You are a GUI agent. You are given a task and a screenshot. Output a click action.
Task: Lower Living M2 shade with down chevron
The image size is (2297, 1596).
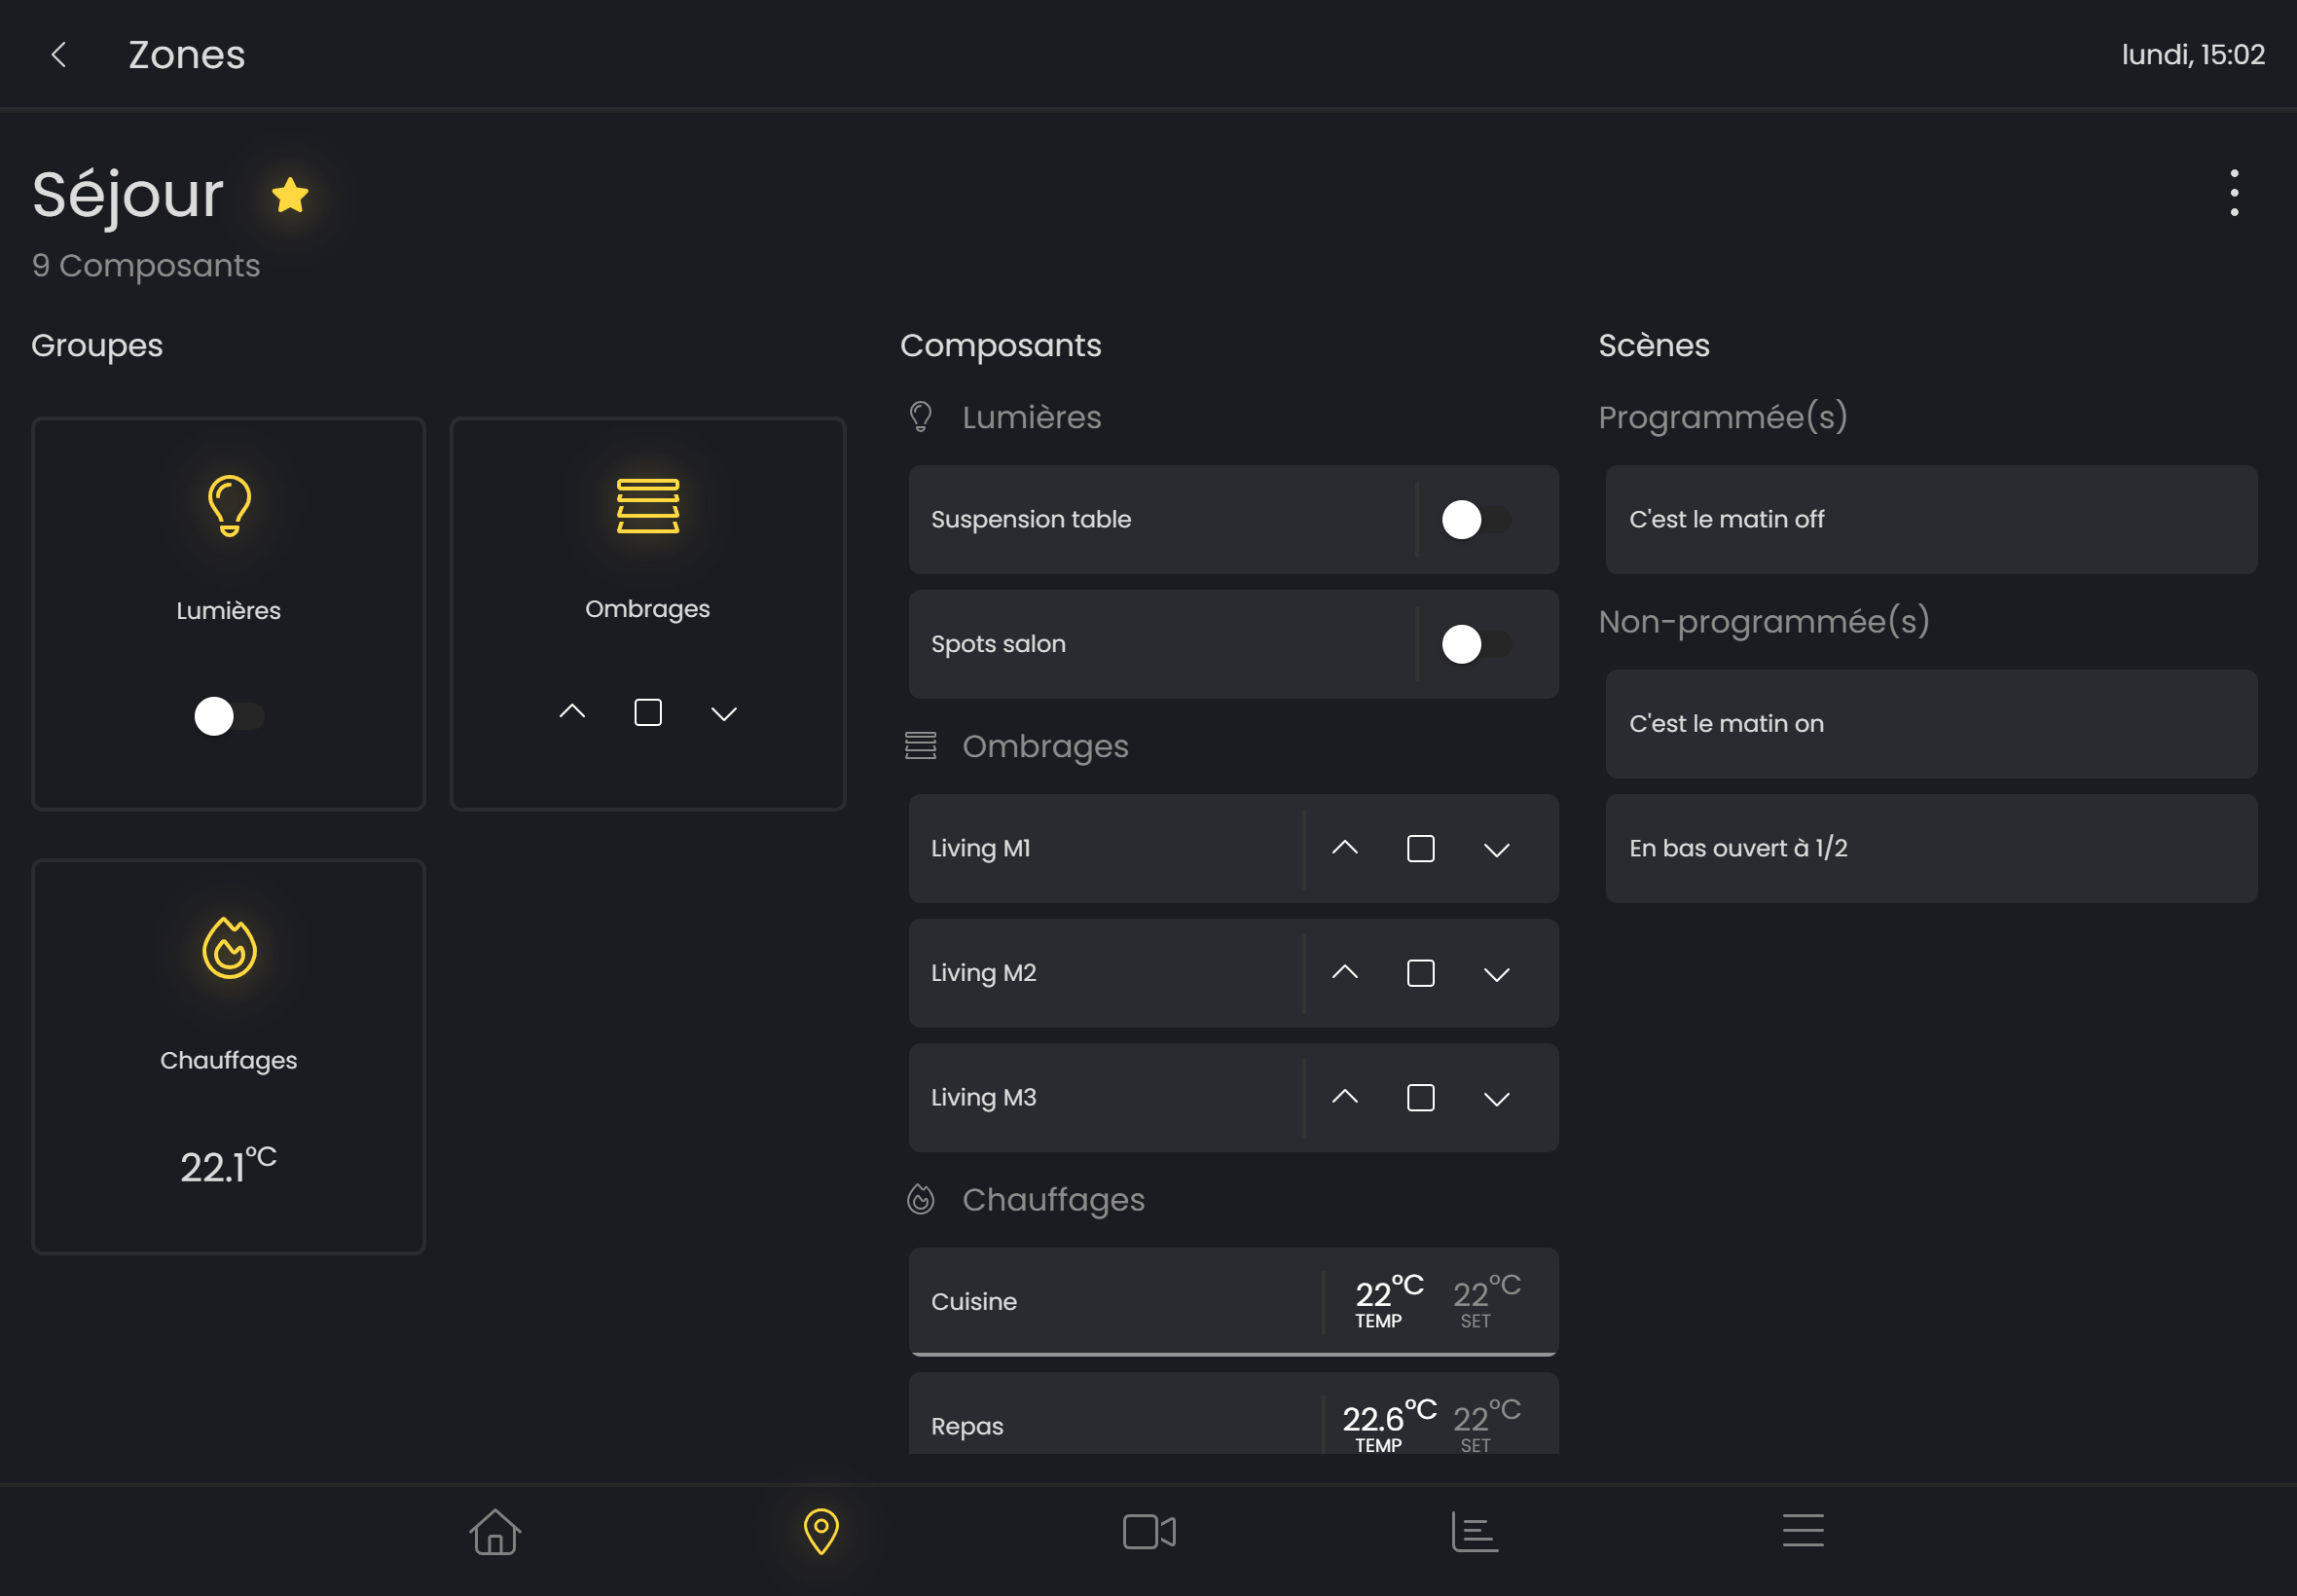coord(1496,974)
